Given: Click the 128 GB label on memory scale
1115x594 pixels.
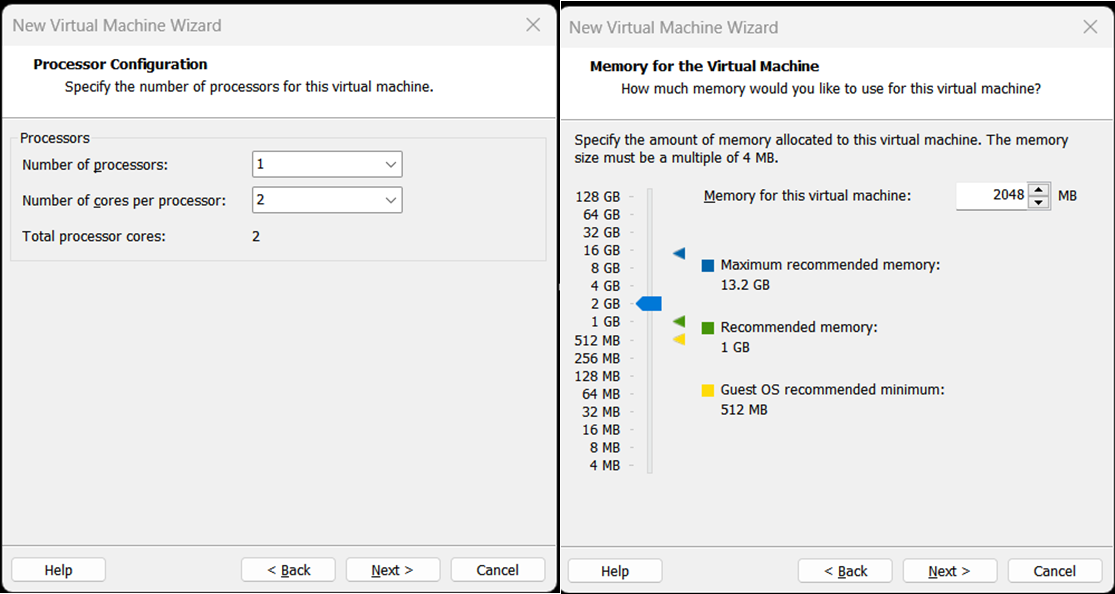Looking at the screenshot, I should click(x=597, y=197).
